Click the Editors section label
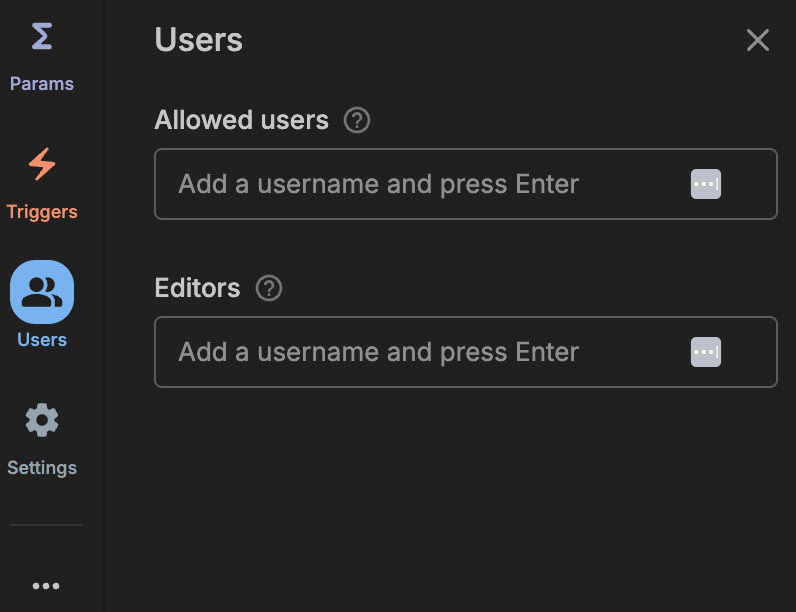Viewport: 796px width, 612px height. pyautogui.click(x=197, y=288)
